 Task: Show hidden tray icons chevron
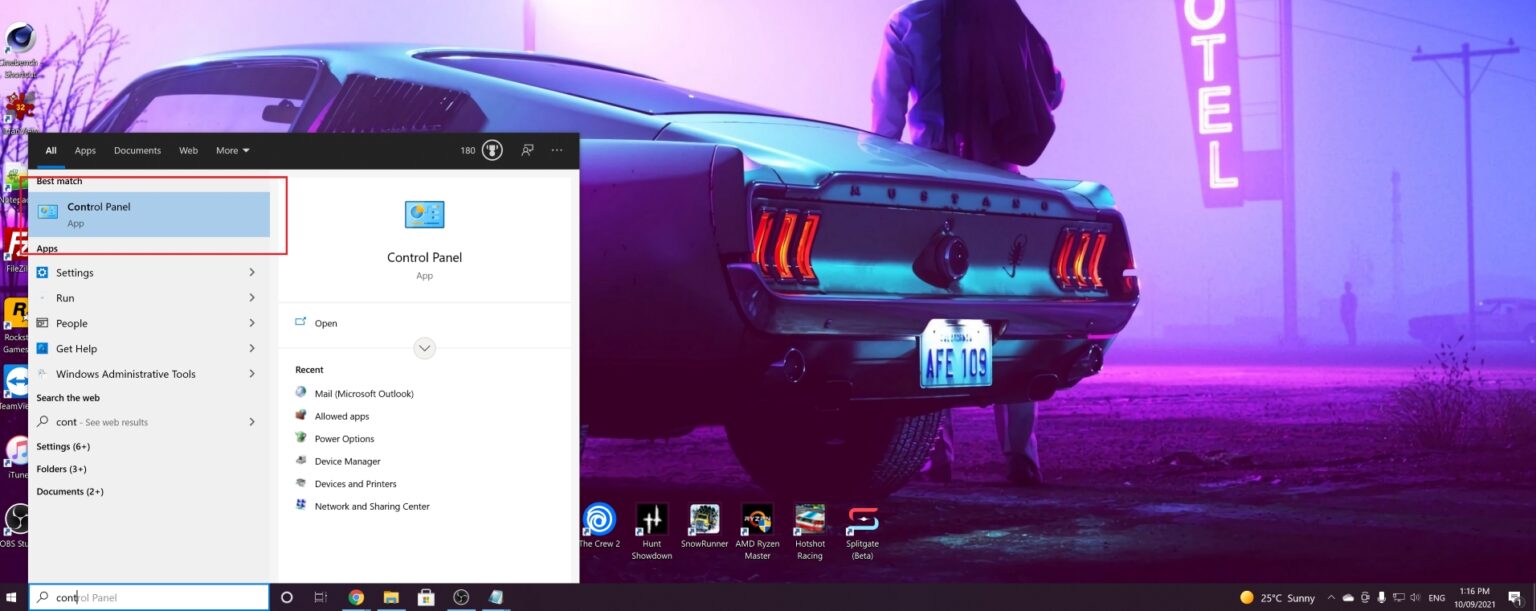coord(1330,597)
